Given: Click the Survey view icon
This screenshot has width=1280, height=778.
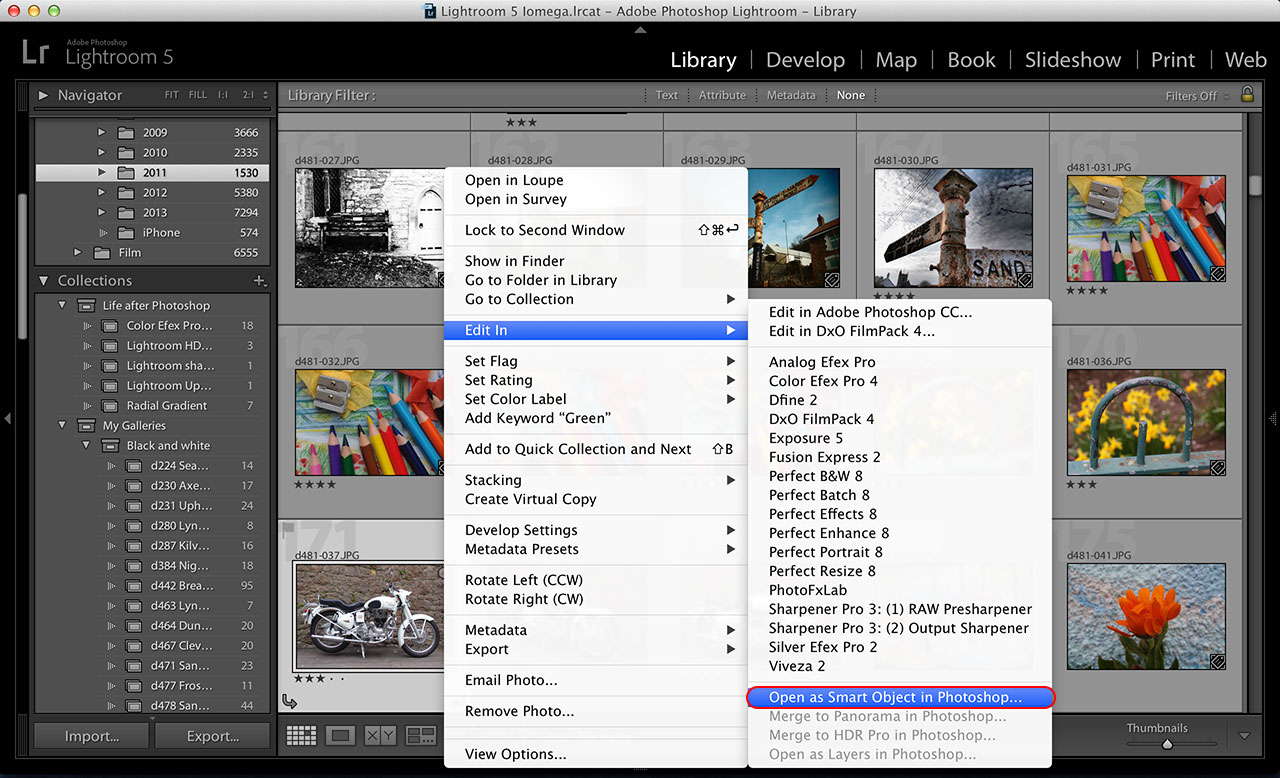Looking at the screenshot, I should pyautogui.click(x=420, y=736).
